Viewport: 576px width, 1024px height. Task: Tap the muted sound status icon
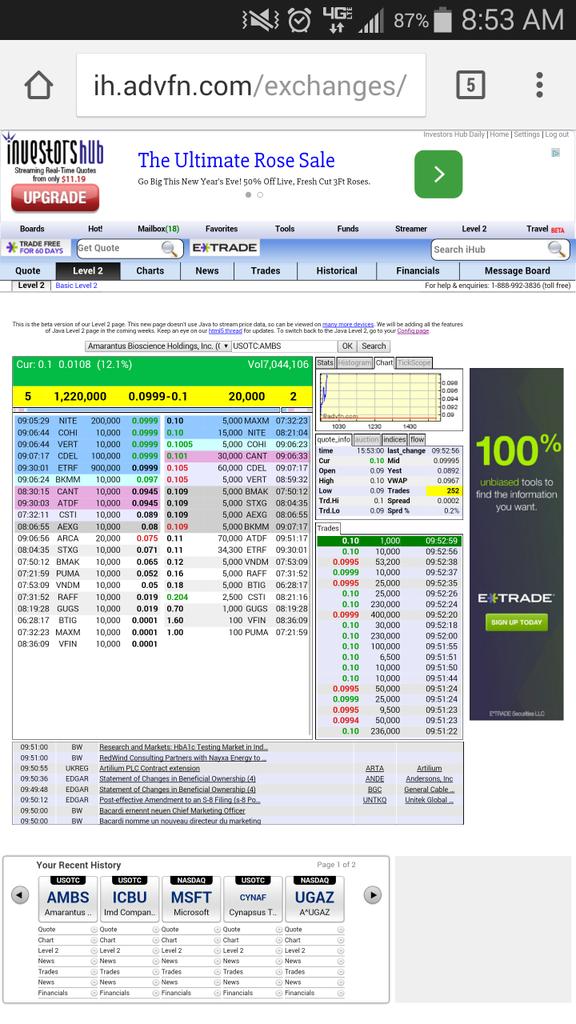pos(260,20)
